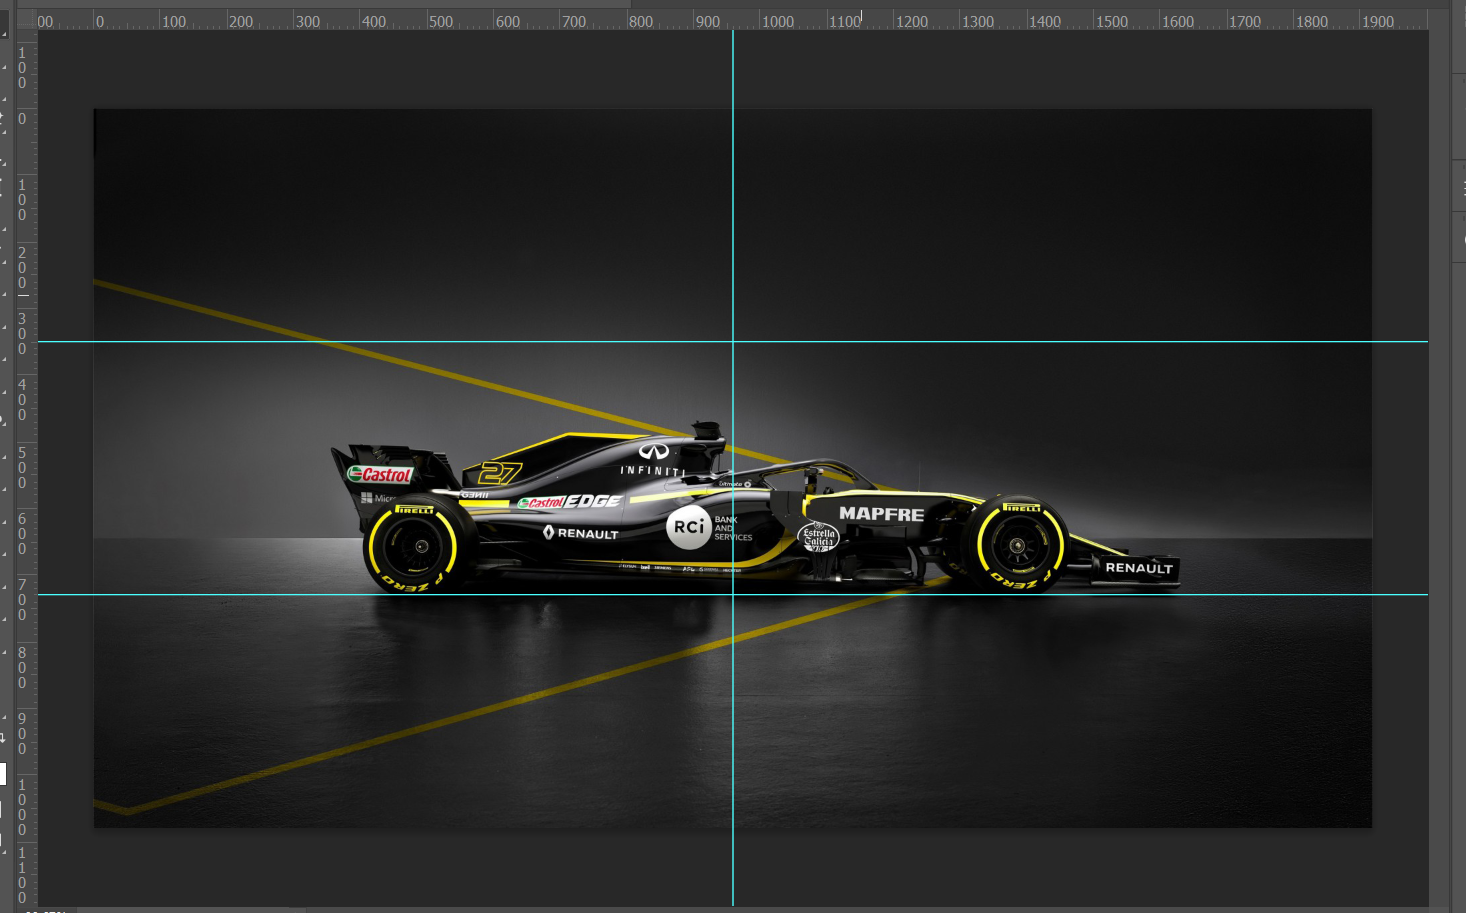
Task: Click the 300 mark on the vertical ruler
Action: (x=22, y=334)
